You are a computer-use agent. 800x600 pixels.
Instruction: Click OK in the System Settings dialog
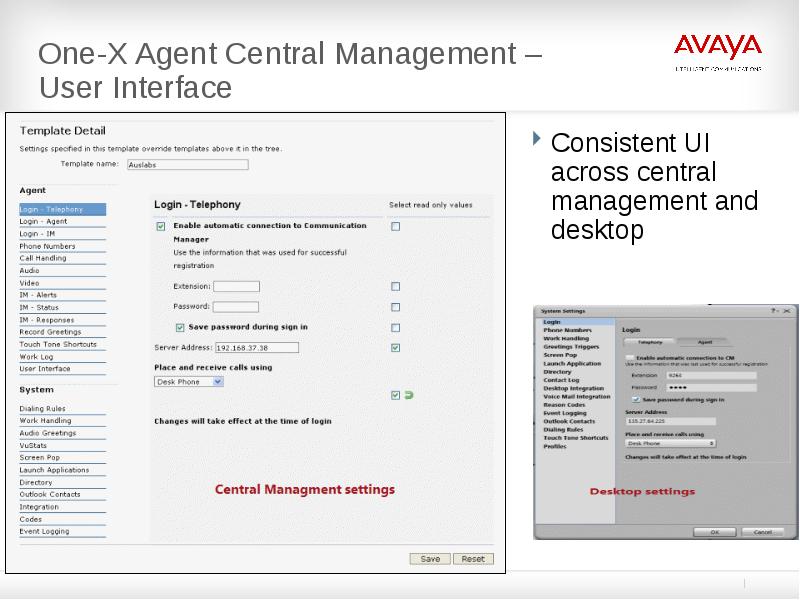714,532
